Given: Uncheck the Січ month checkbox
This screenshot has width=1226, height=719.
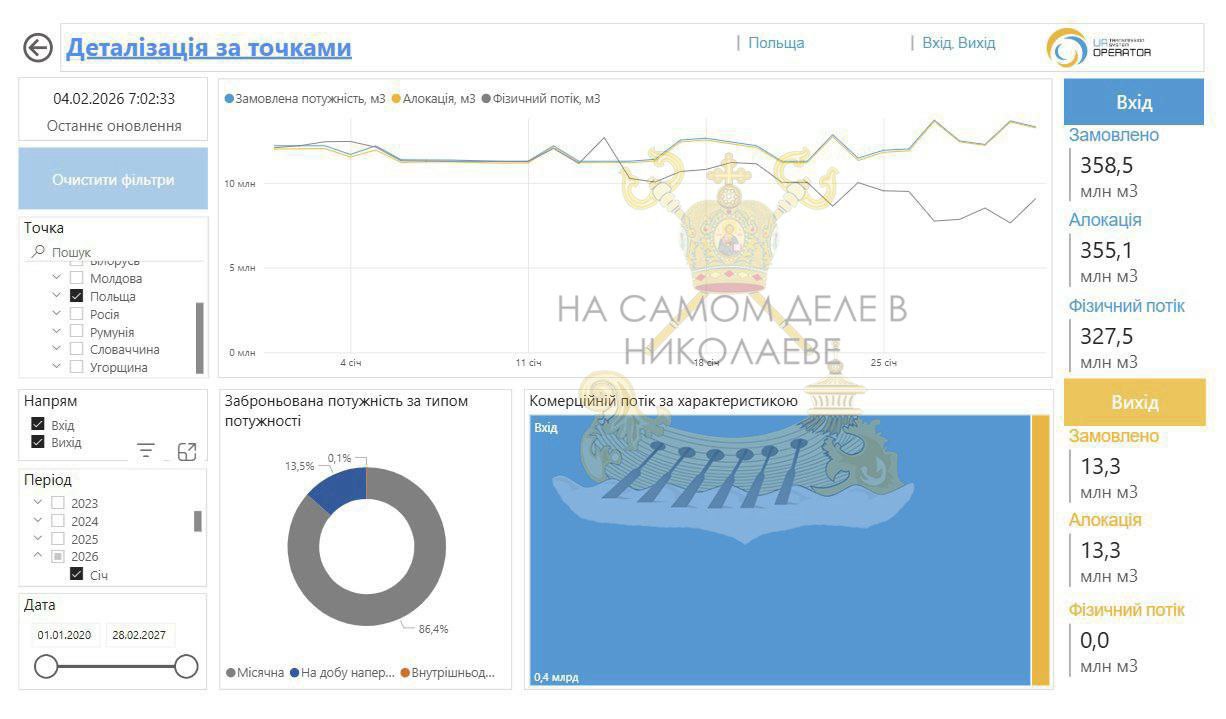Looking at the screenshot, I should [77, 575].
